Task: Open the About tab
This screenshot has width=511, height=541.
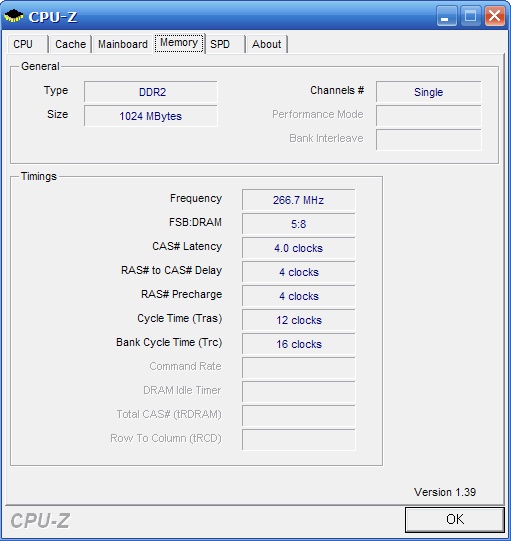Action: [266, 44]
